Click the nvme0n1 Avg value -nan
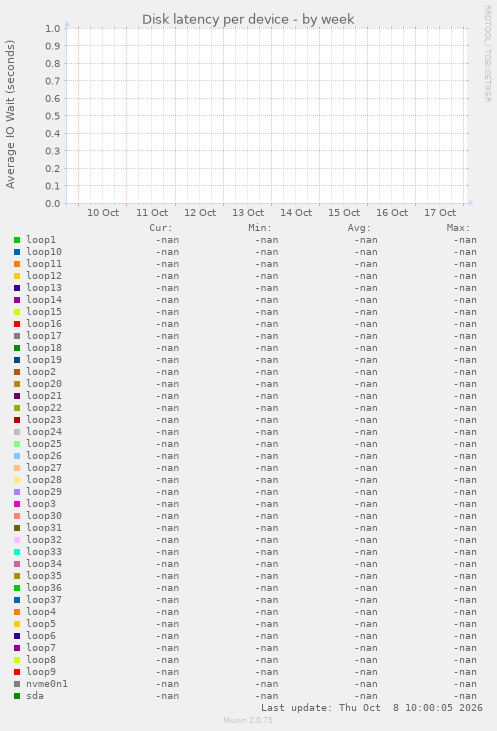The height and width of the screenshot is (731, 497). click(x=366, y=684)
